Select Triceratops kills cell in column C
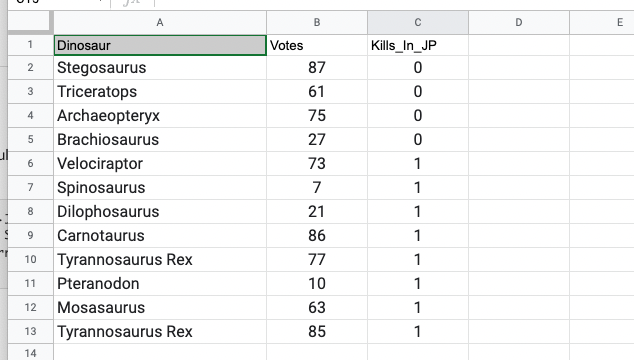The image size is (634, 360). tap(418, 91)
